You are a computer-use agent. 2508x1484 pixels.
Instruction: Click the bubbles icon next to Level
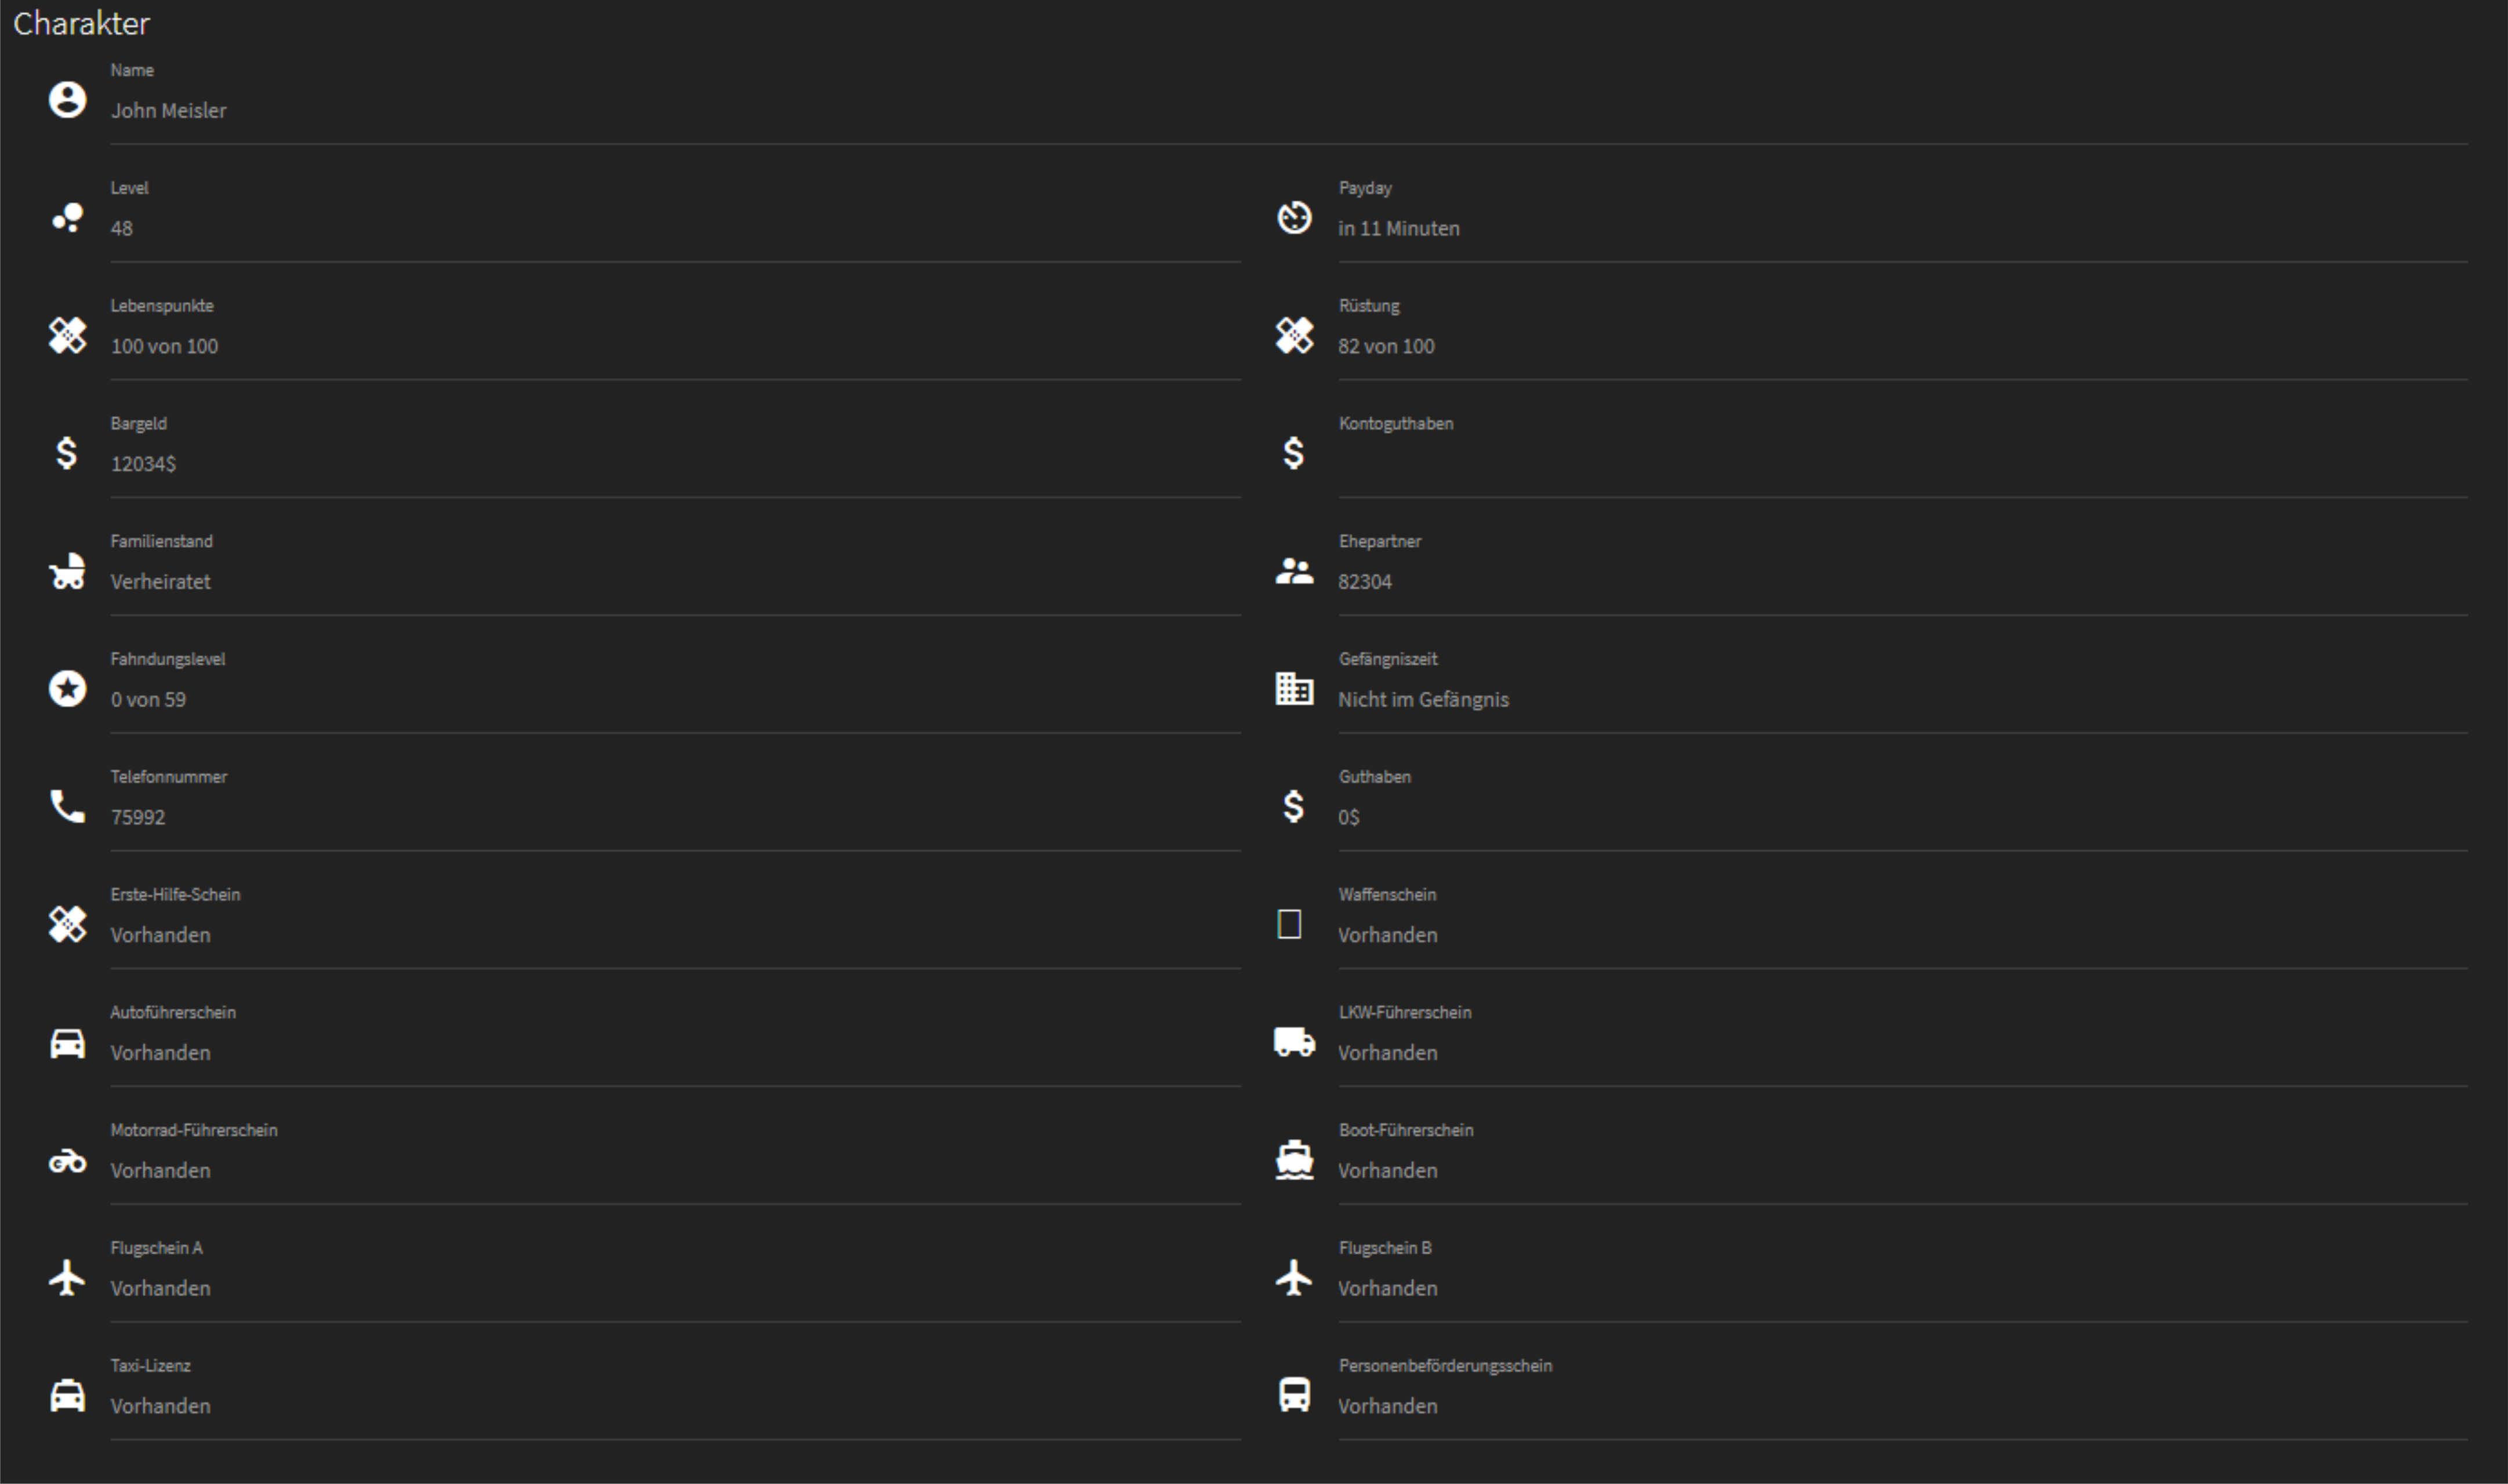tap(67, 218)
